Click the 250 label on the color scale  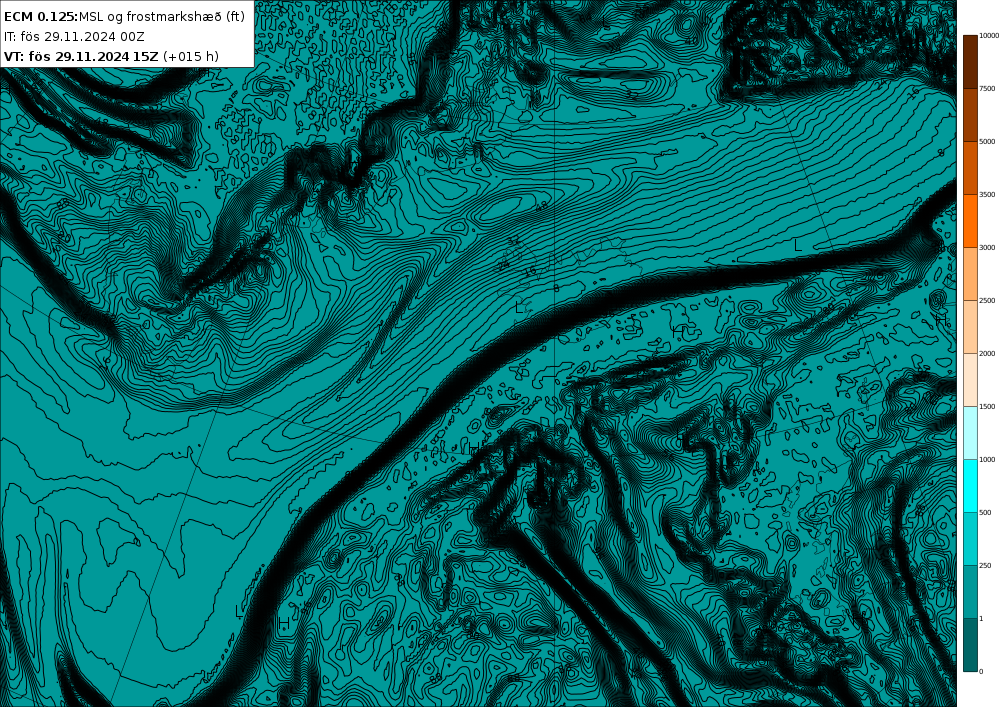pyautogui.click(x=985, y=565)
